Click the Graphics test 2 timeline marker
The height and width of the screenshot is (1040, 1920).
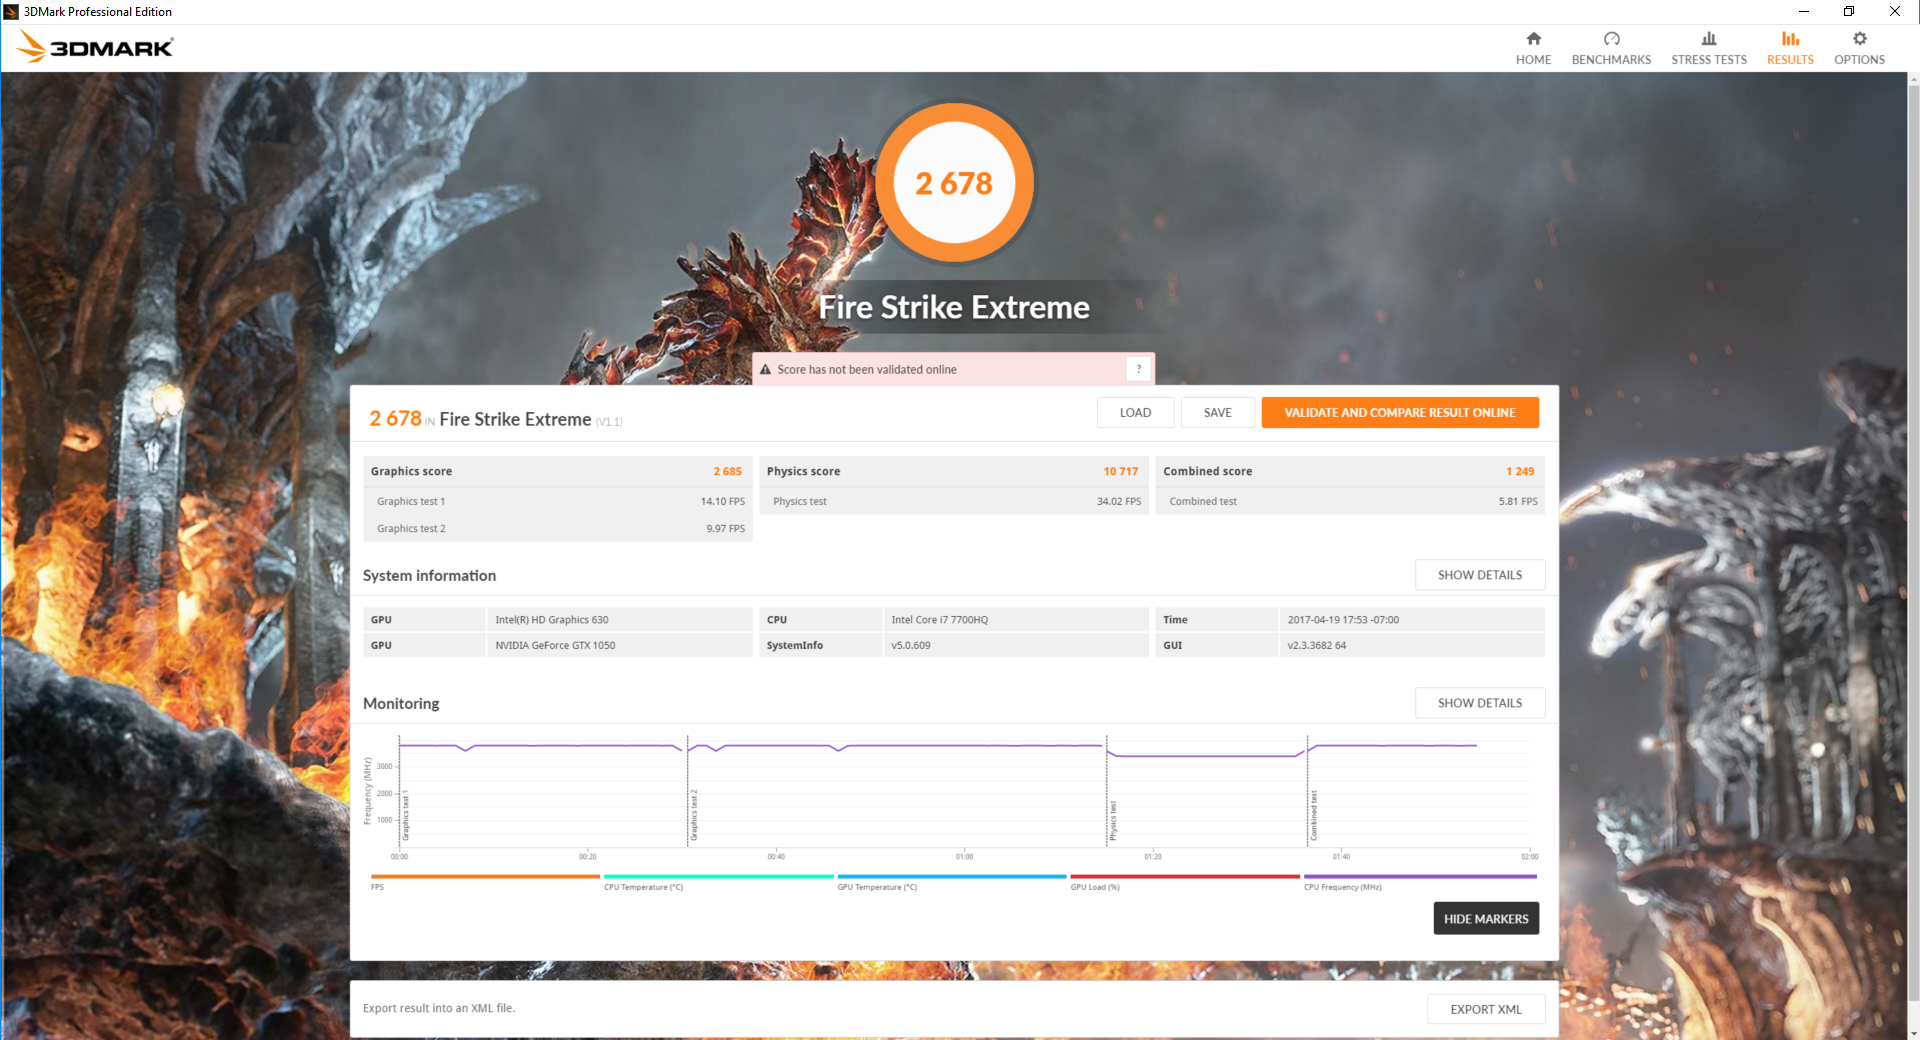694,815
